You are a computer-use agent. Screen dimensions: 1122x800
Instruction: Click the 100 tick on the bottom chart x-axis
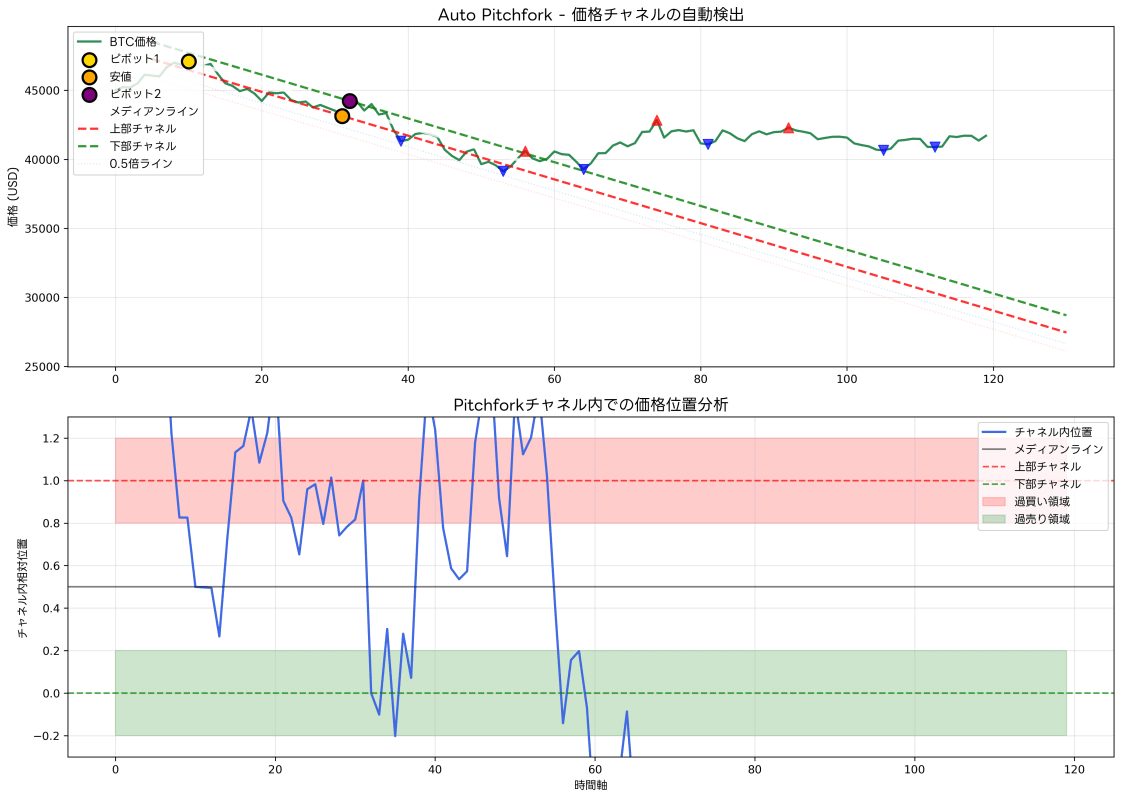coord(914,770)
